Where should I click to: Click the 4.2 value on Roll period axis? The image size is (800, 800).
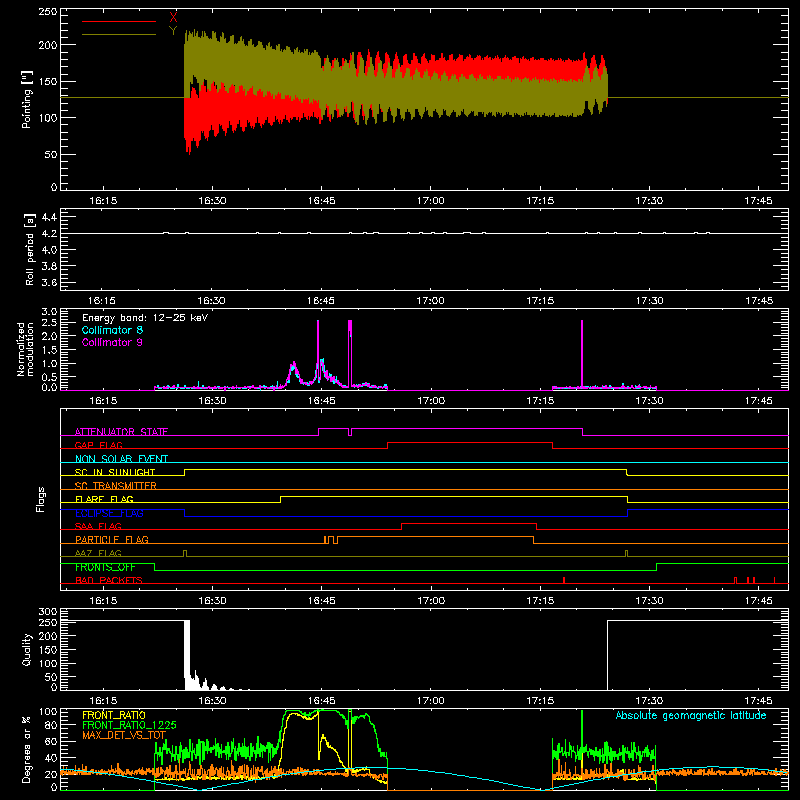[49, 234]
